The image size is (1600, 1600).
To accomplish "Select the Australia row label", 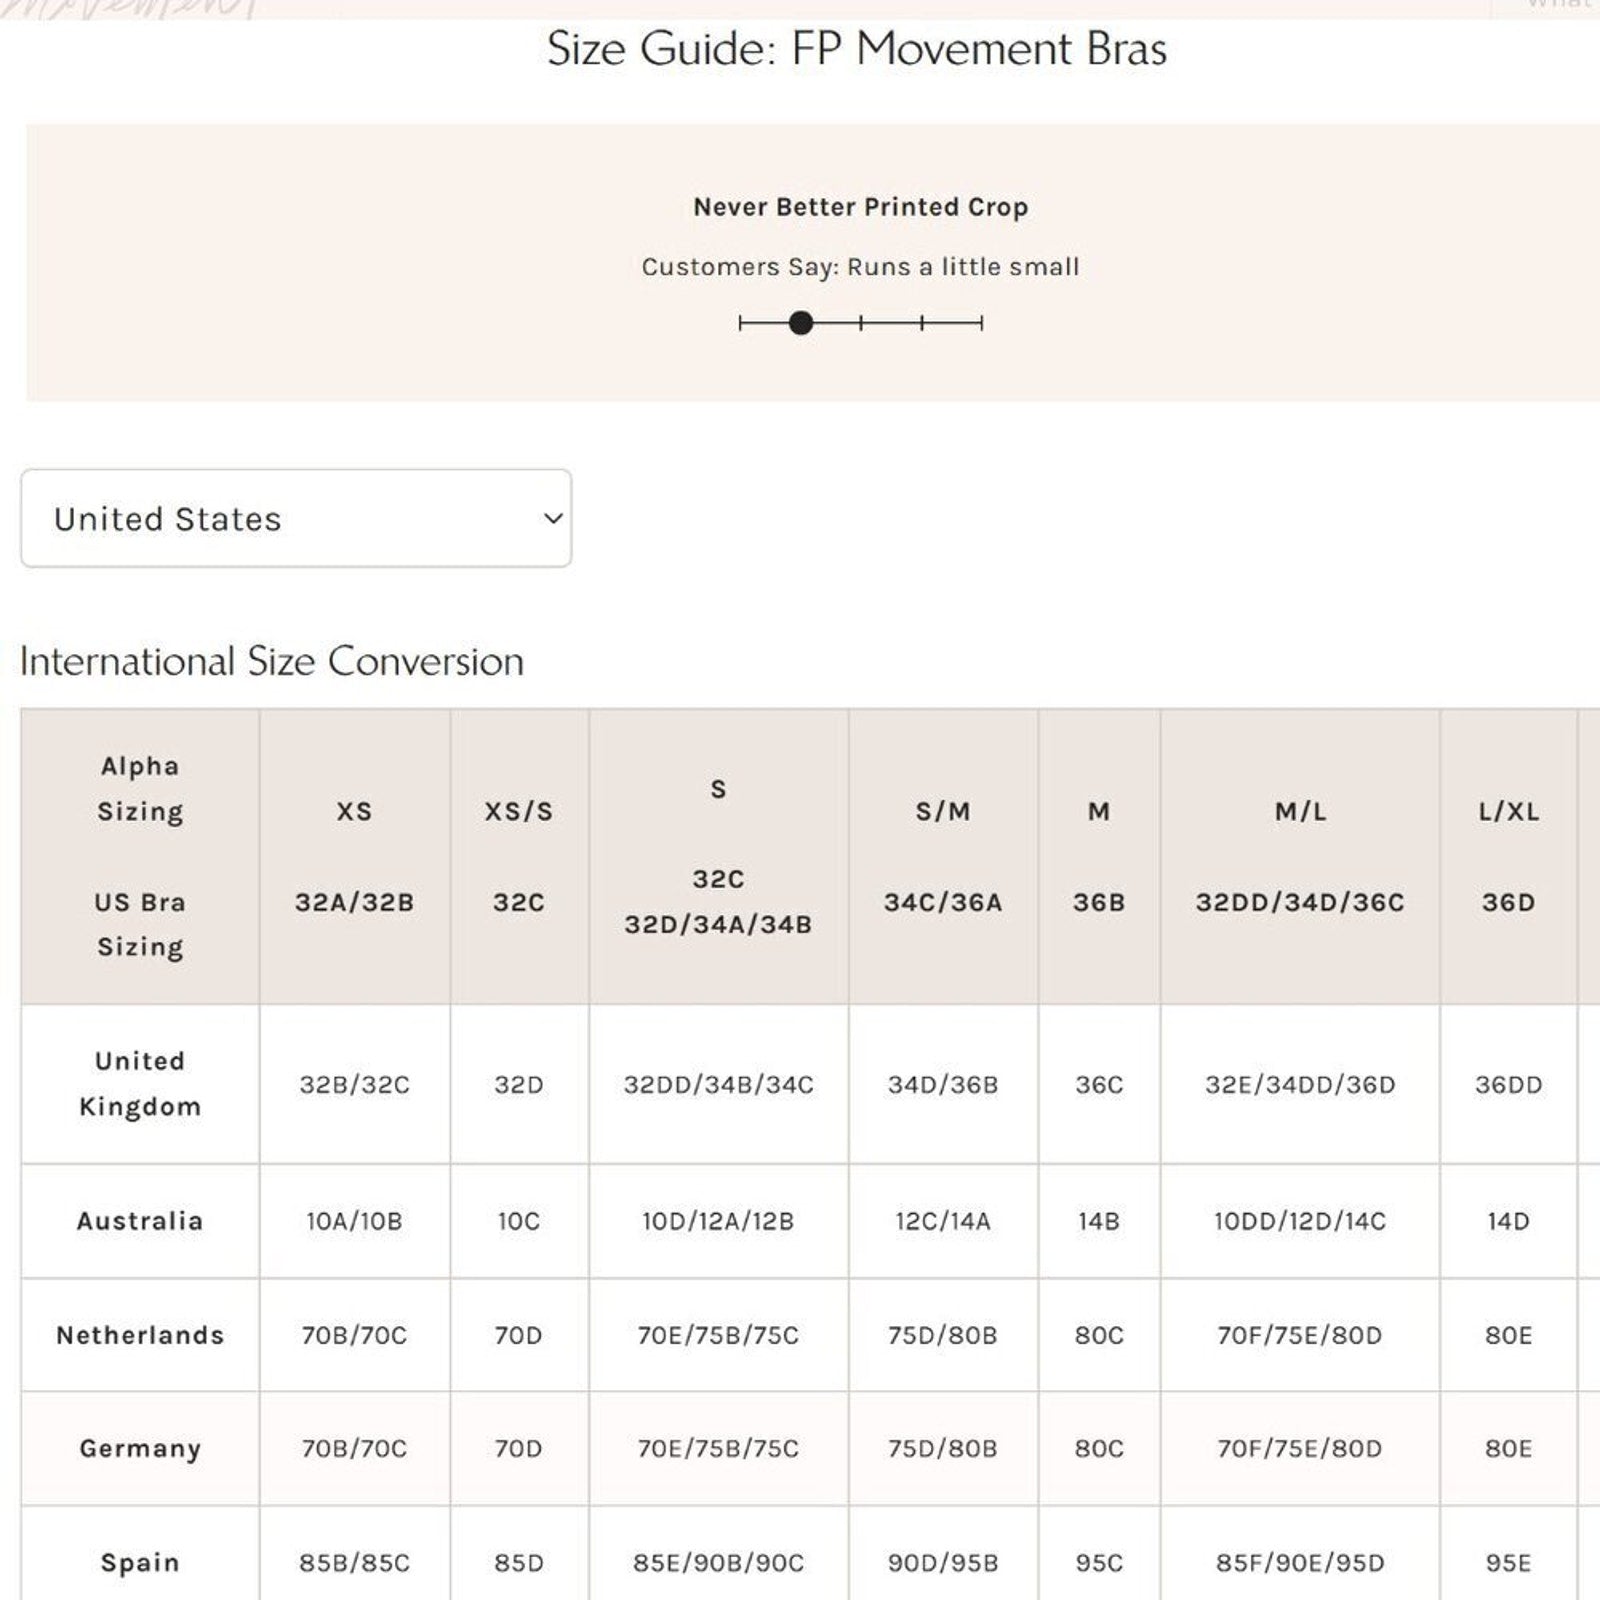I will 140,1221.
